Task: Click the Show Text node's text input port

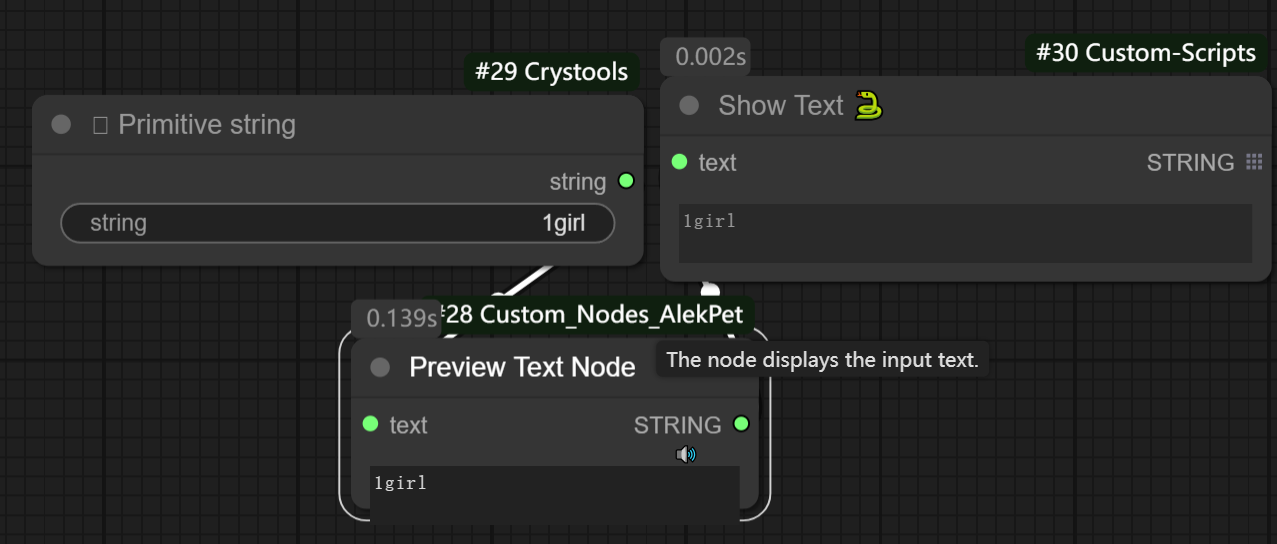Action: 680,162
